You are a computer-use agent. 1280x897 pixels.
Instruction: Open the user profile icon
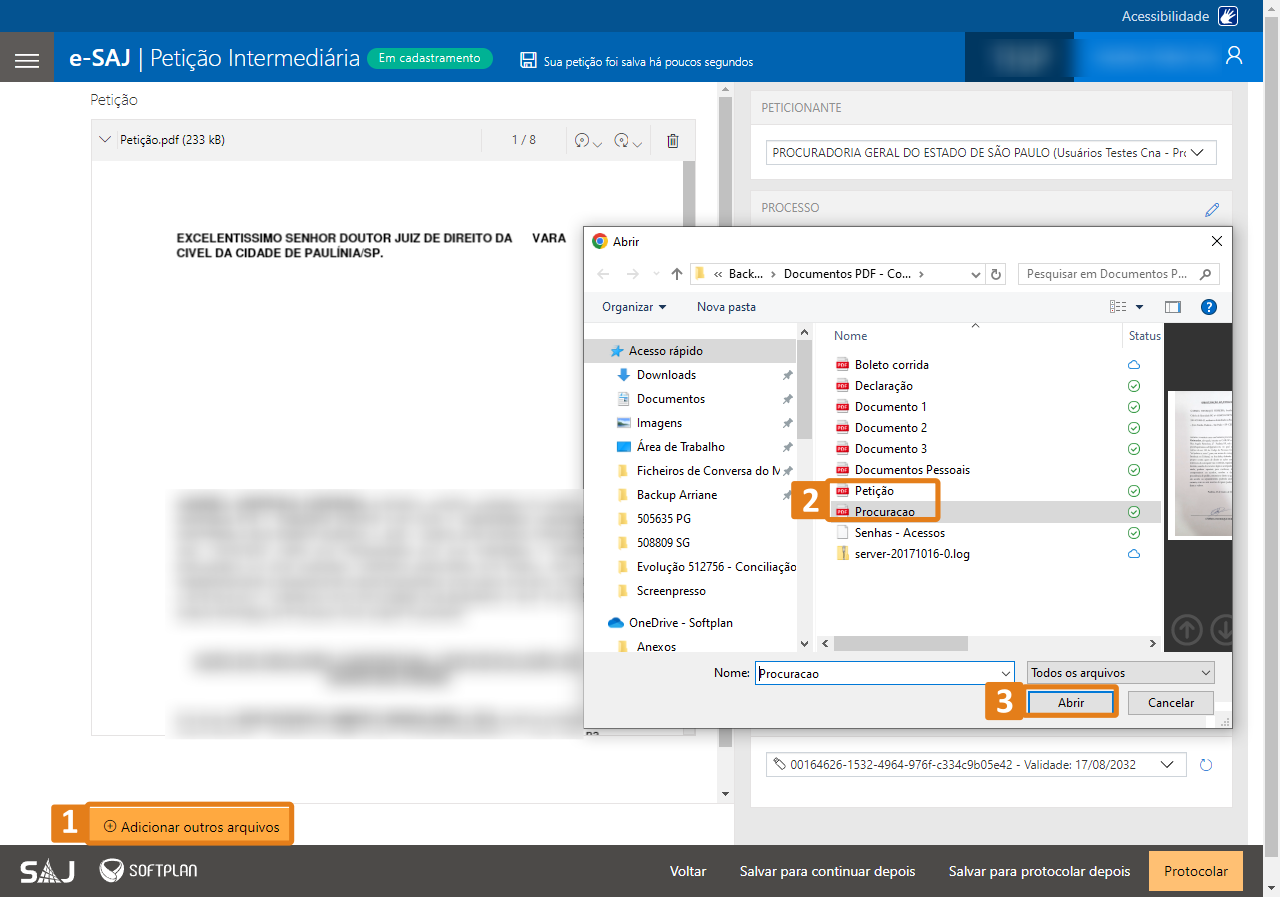coord(1234,56)
